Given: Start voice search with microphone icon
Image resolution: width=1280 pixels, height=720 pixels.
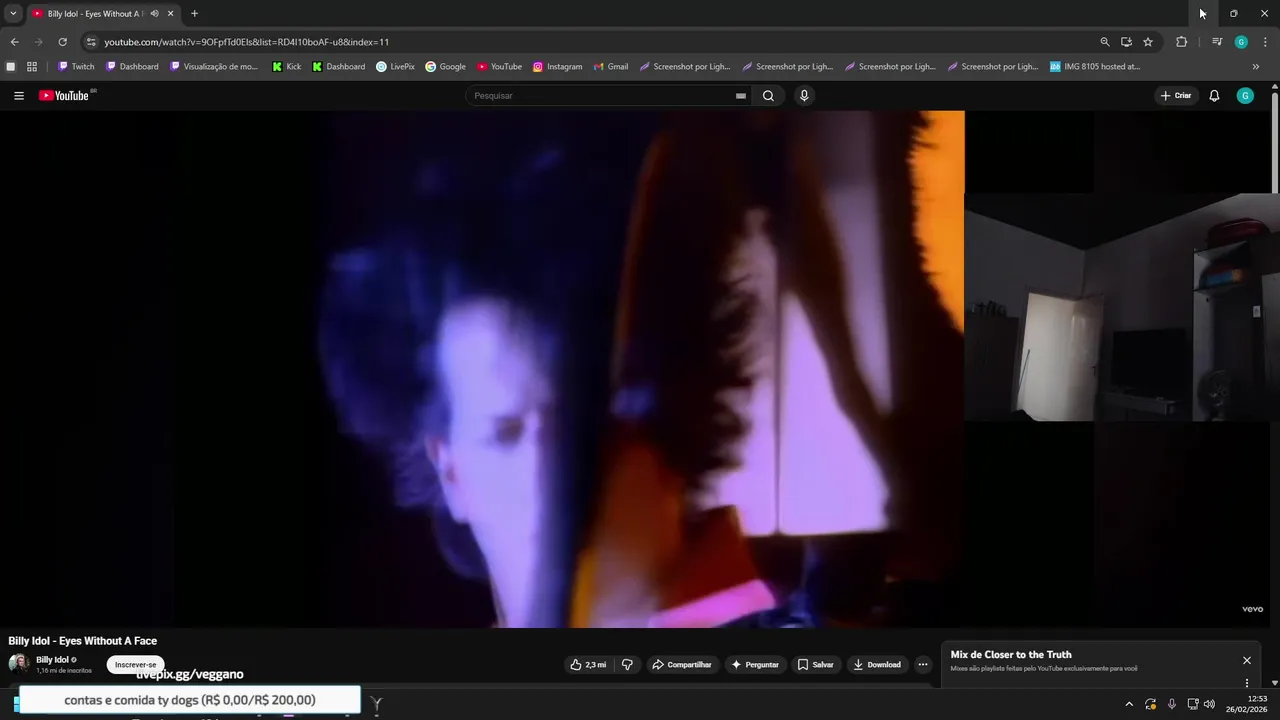Looking at the screenshot, I should point(804,96).
